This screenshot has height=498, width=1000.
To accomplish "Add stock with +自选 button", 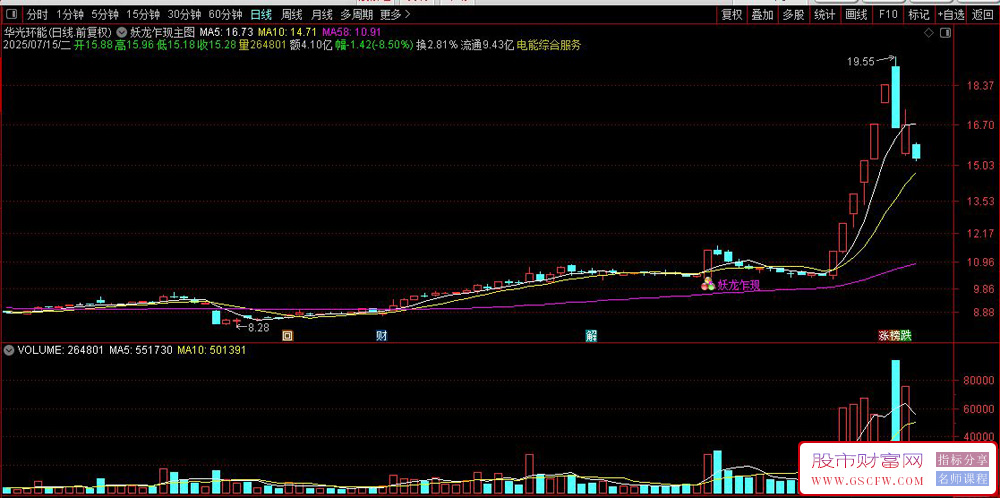I will [951, 14].
